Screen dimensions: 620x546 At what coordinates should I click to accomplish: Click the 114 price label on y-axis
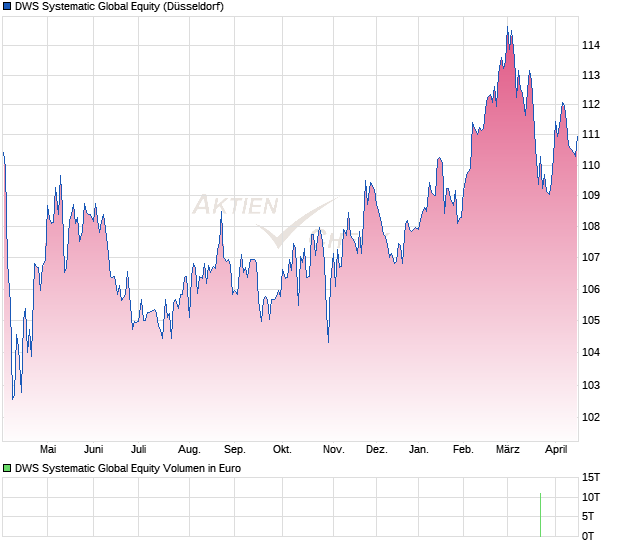point(591,45)
